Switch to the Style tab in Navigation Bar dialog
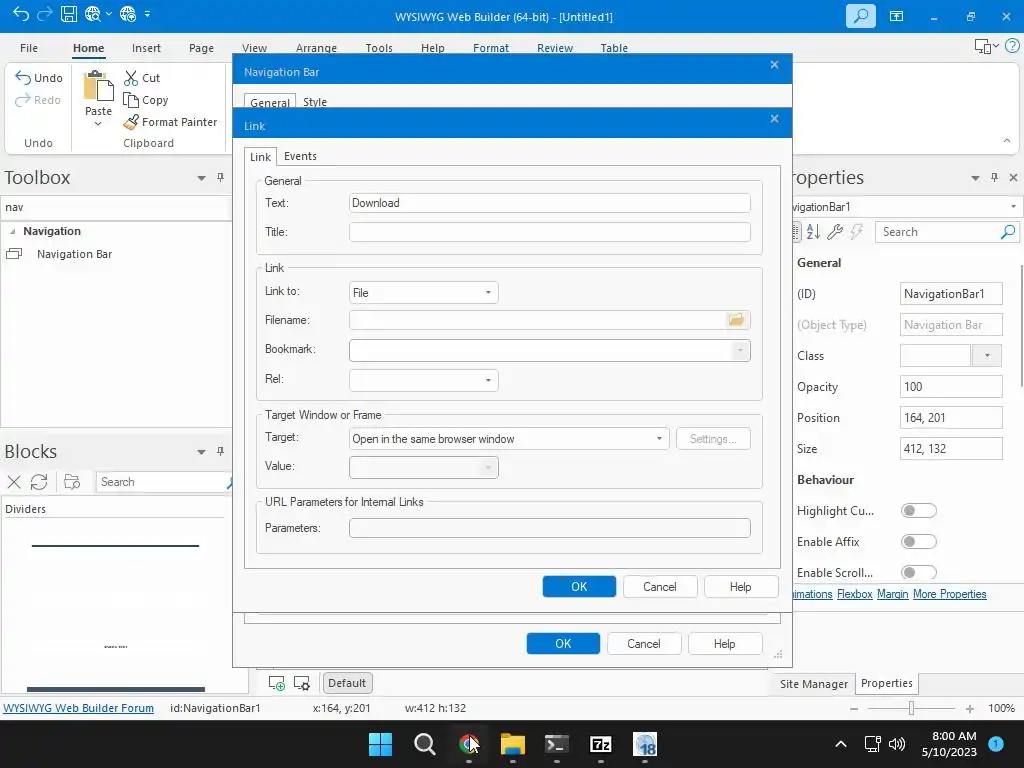The width and height of the screenshot is (1024, 768). click(315, 102)
